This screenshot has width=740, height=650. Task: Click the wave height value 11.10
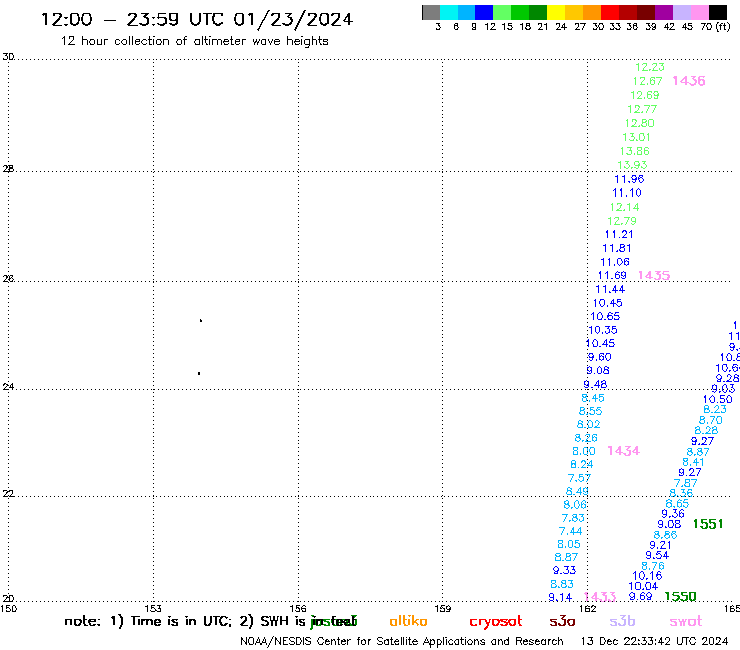coord(627,193)
